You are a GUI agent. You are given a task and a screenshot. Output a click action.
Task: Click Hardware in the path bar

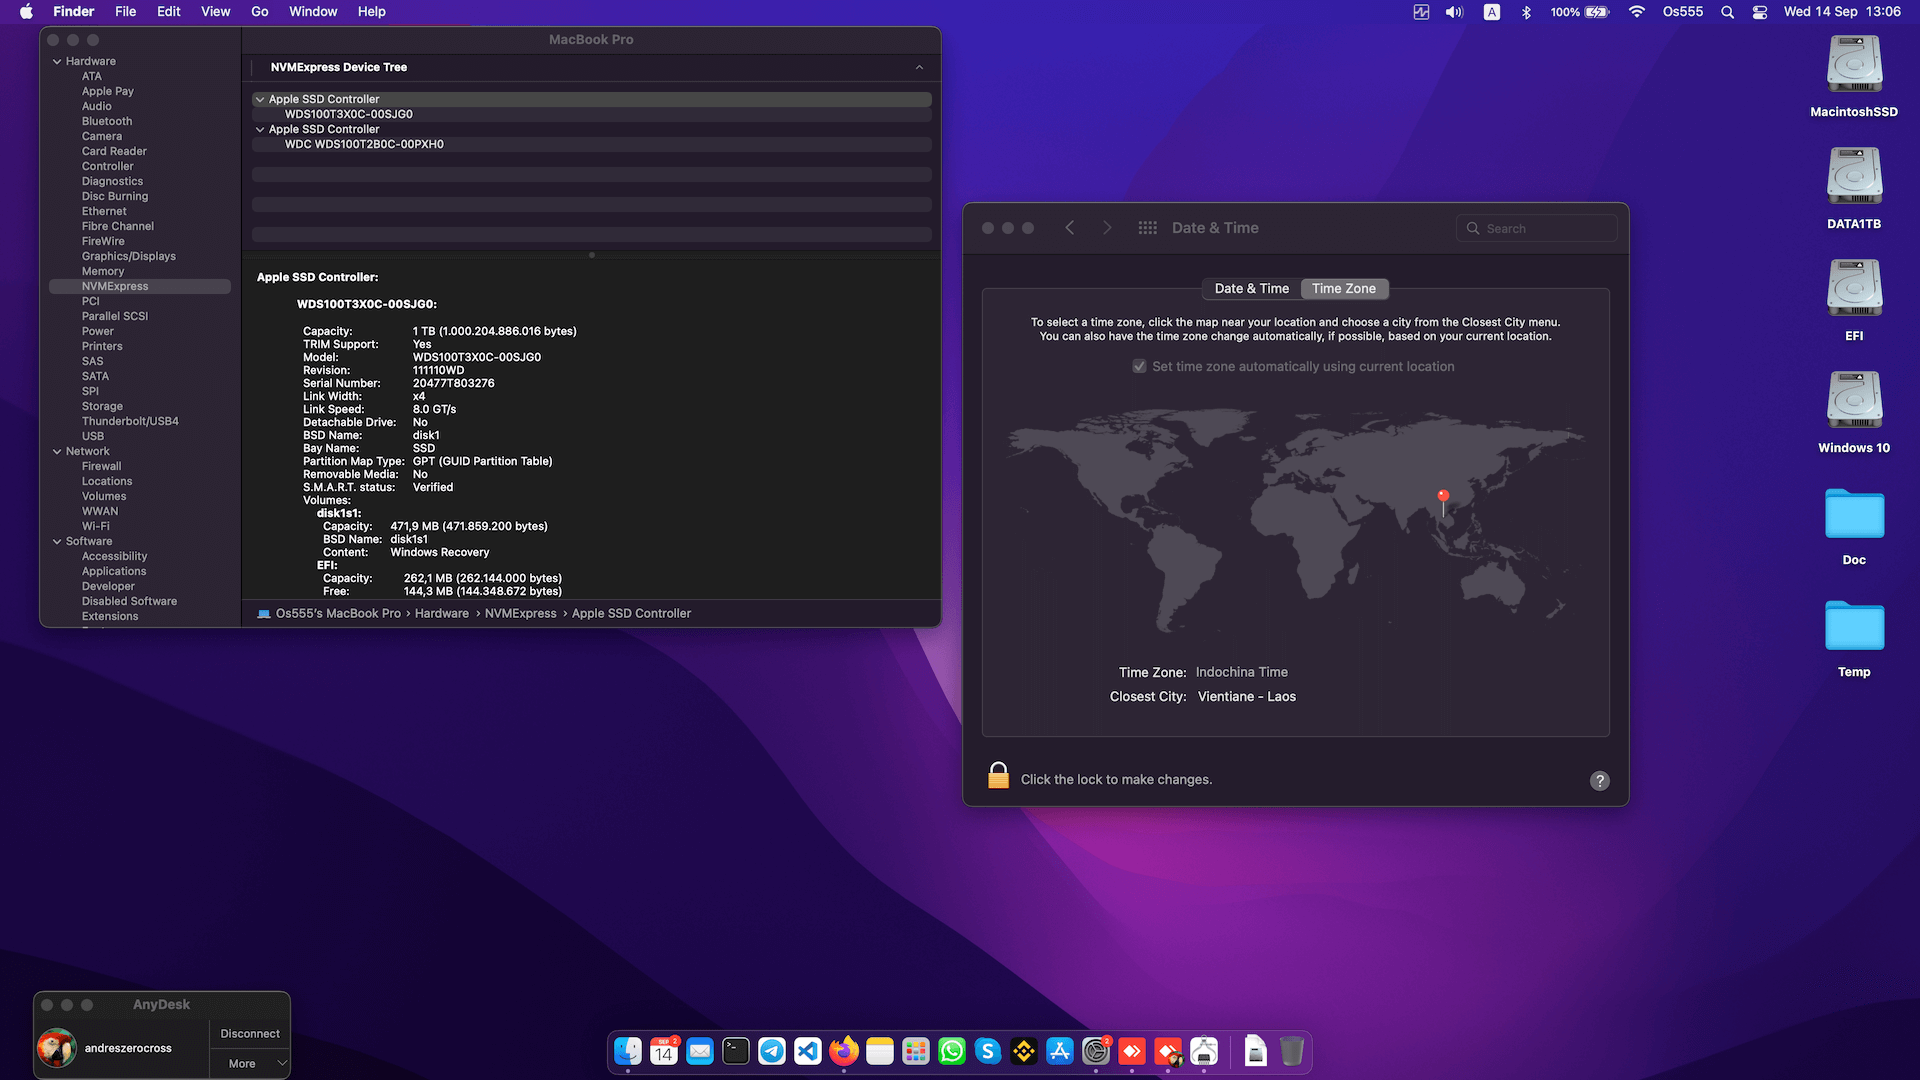[442, 613]
